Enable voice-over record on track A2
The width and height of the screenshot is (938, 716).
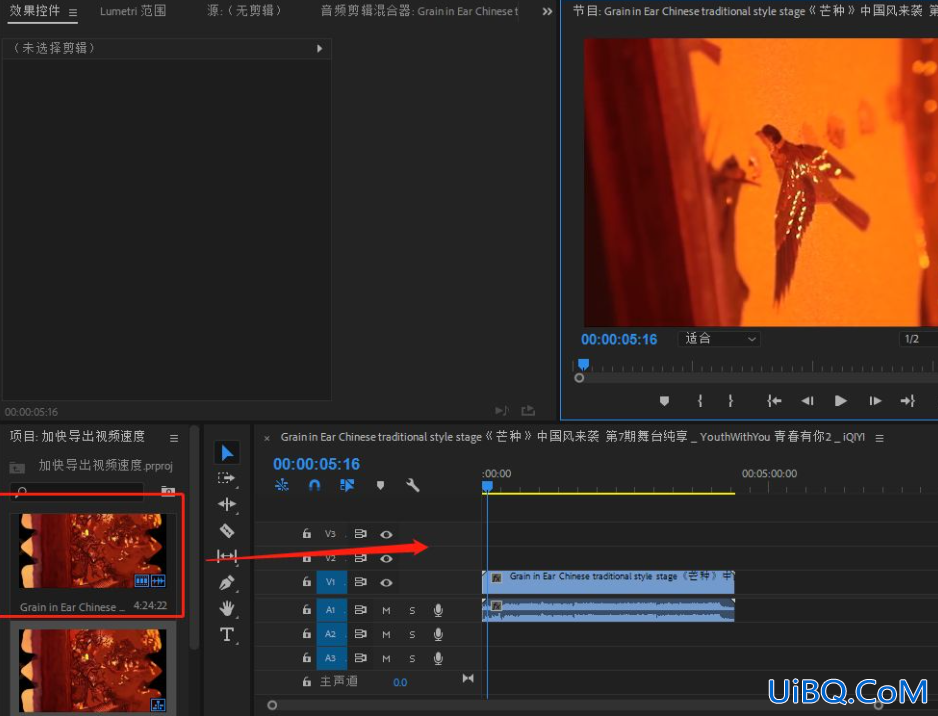coord(438,634)
